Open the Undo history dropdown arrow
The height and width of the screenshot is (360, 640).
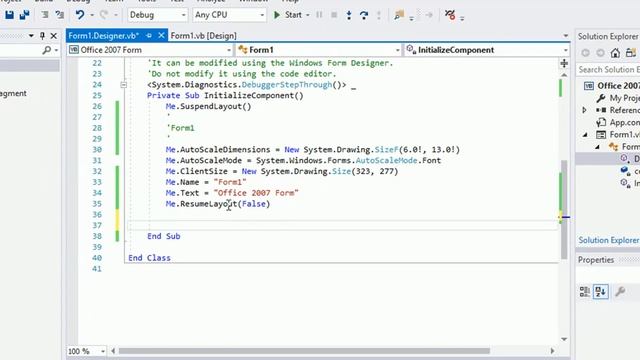(x=92, y=15)
